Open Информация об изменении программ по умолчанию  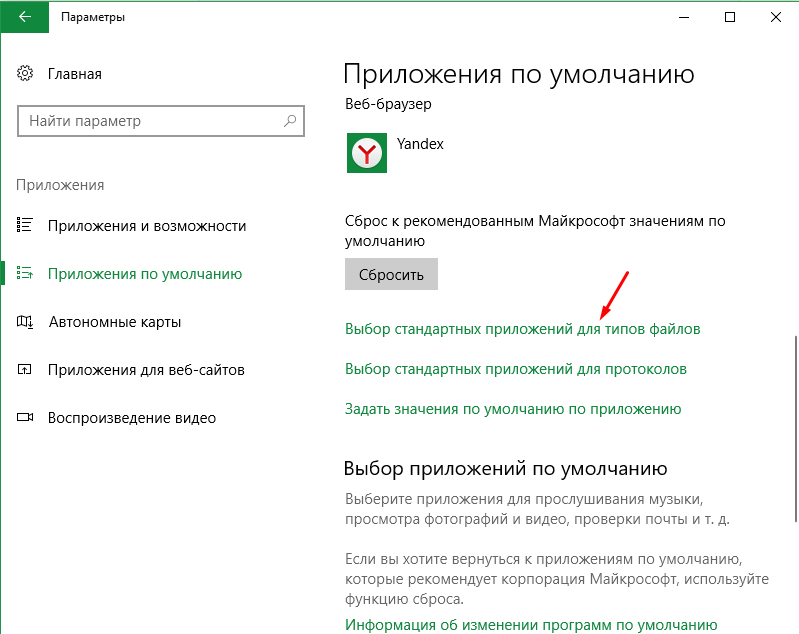click(531, 625)
